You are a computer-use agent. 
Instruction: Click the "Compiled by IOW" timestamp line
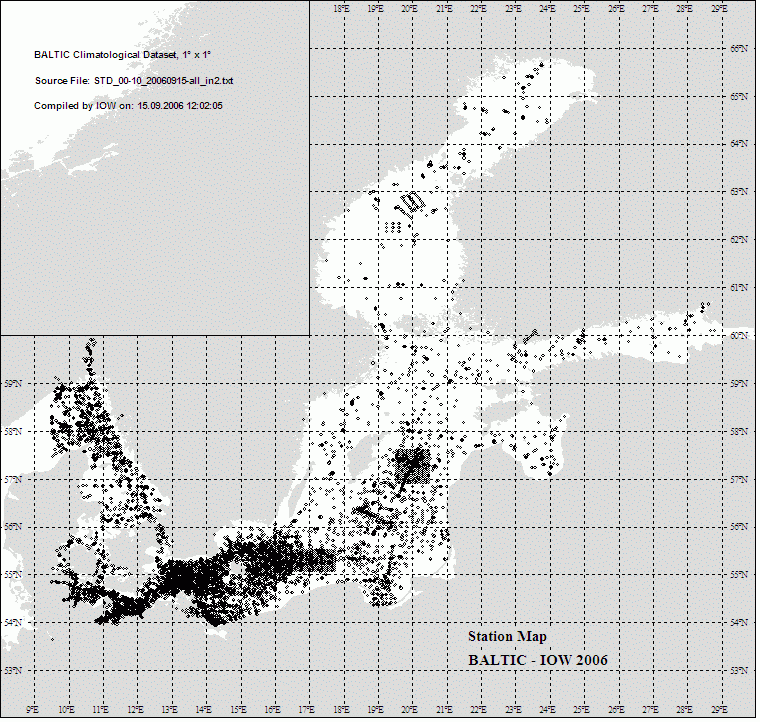coord(128,105)
